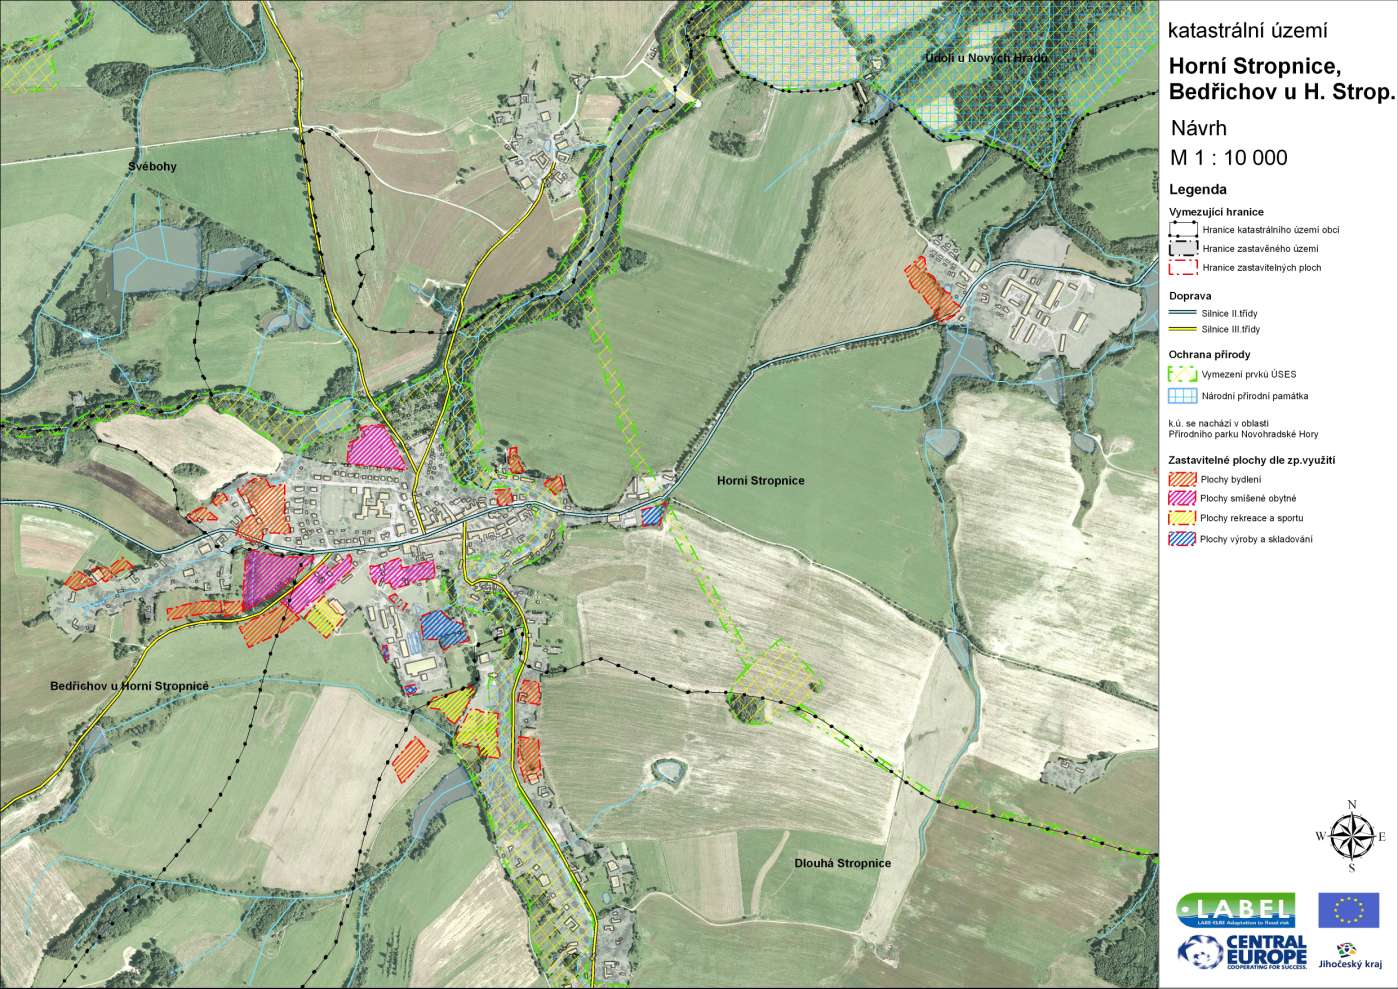Click the Jihočeský kraj logo
Screen dimensions: 1398x989
pyautogui.click(x=1350, y=955)
